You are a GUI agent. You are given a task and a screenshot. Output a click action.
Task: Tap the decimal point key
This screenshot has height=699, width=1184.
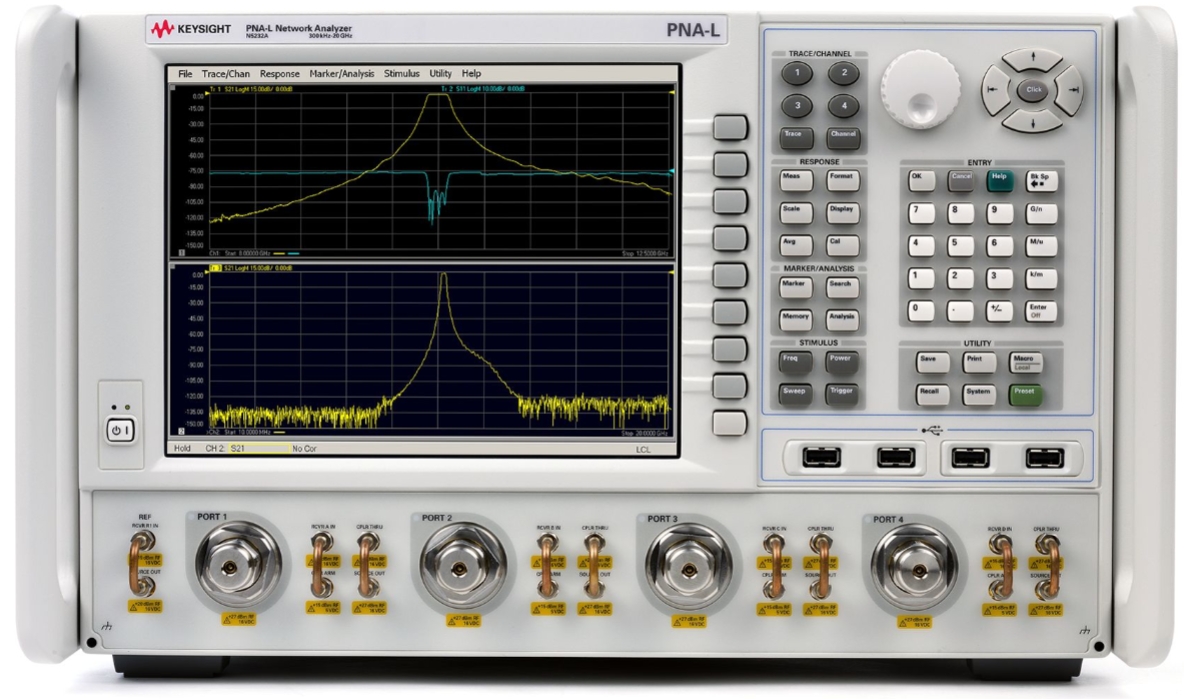pos(960,310)
